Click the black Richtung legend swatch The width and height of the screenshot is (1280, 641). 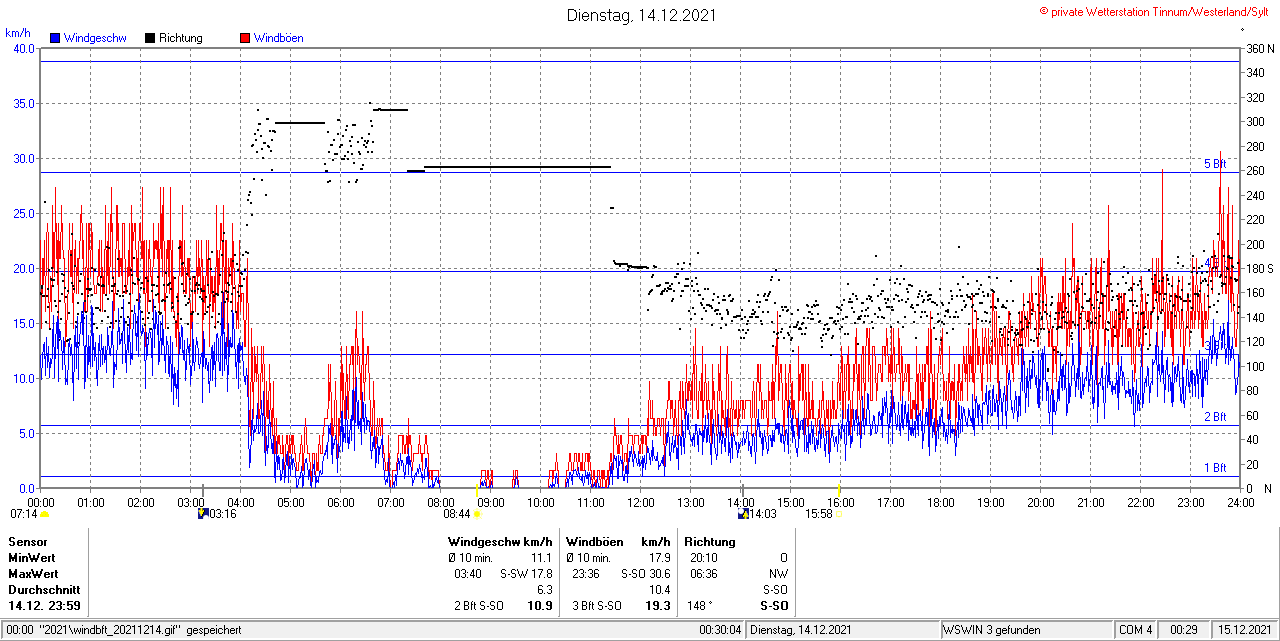[x=150, y=38]
